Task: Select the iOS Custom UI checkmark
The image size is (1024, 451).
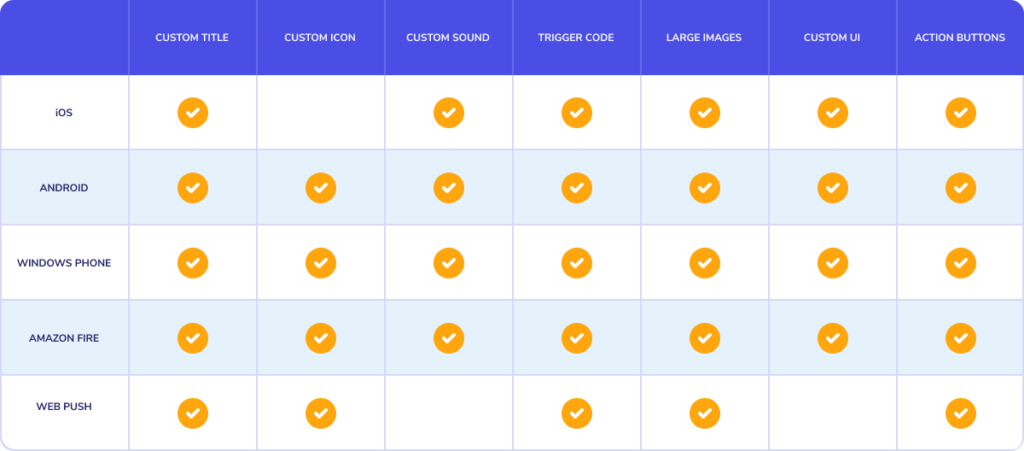Action: (x=833, y=113)
